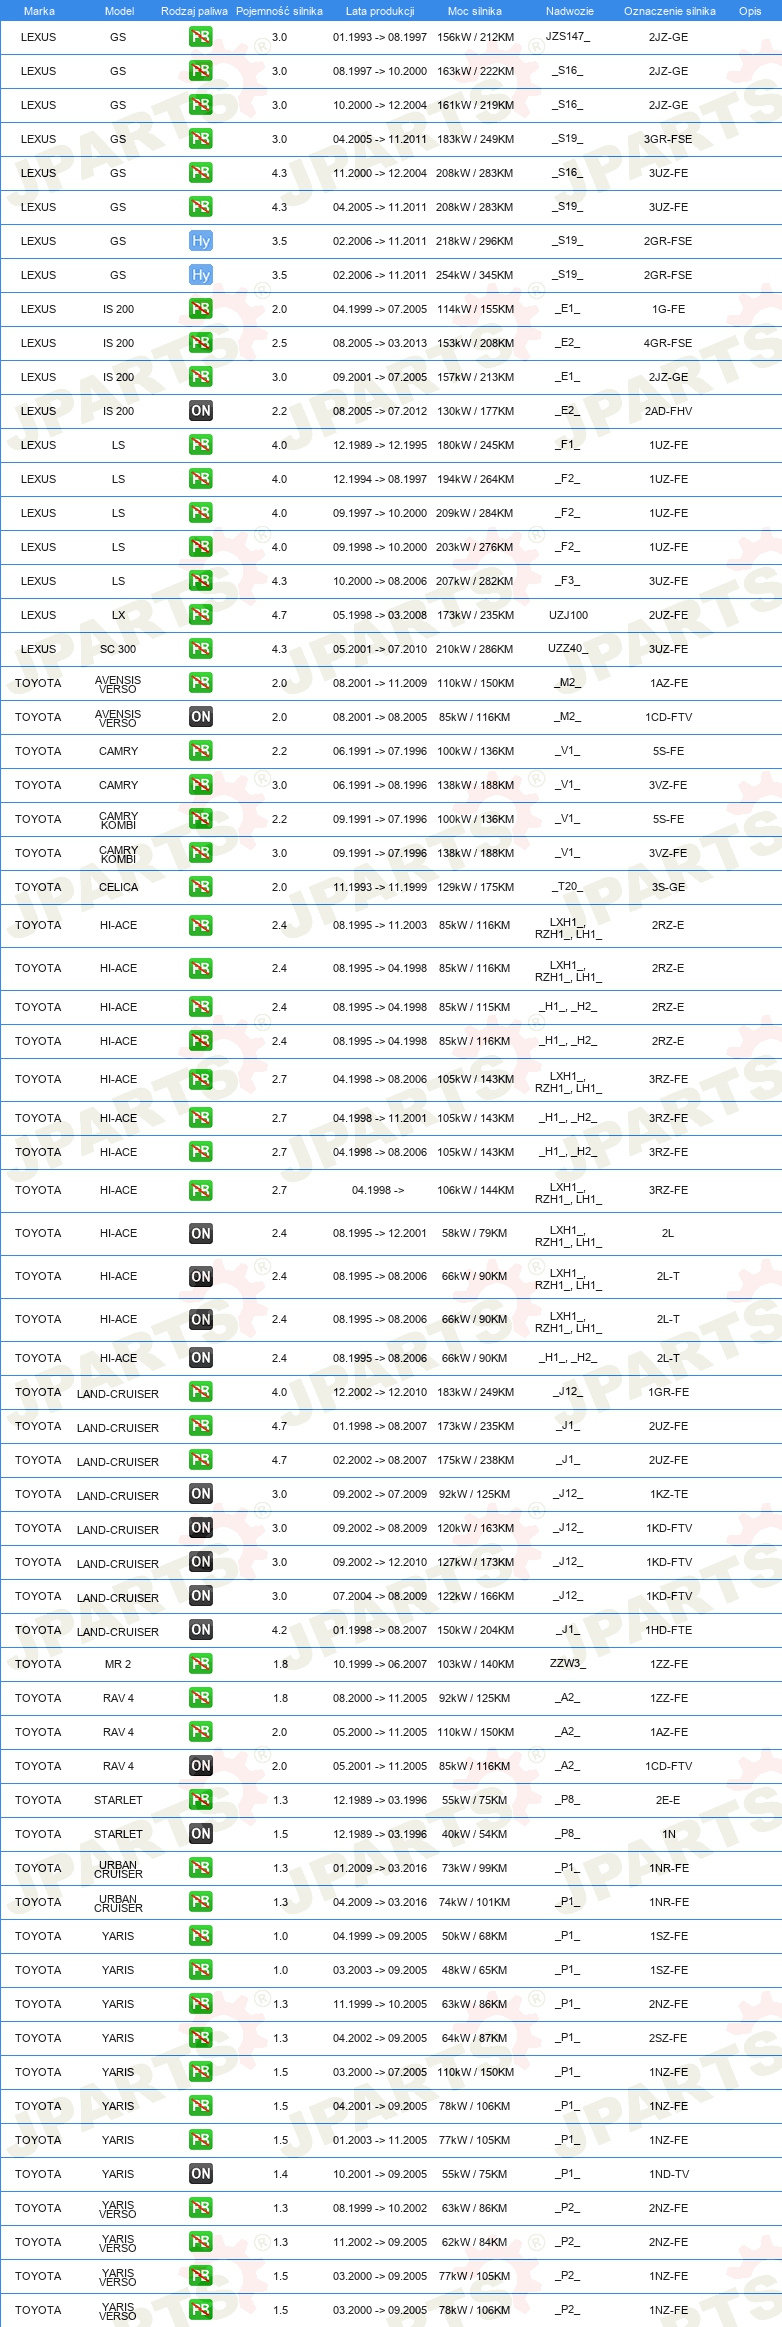Select engine code cell 2AD-FHV
Image resolution: width=782 pixels, height=2327 pixels.
[x=668, y=411]
